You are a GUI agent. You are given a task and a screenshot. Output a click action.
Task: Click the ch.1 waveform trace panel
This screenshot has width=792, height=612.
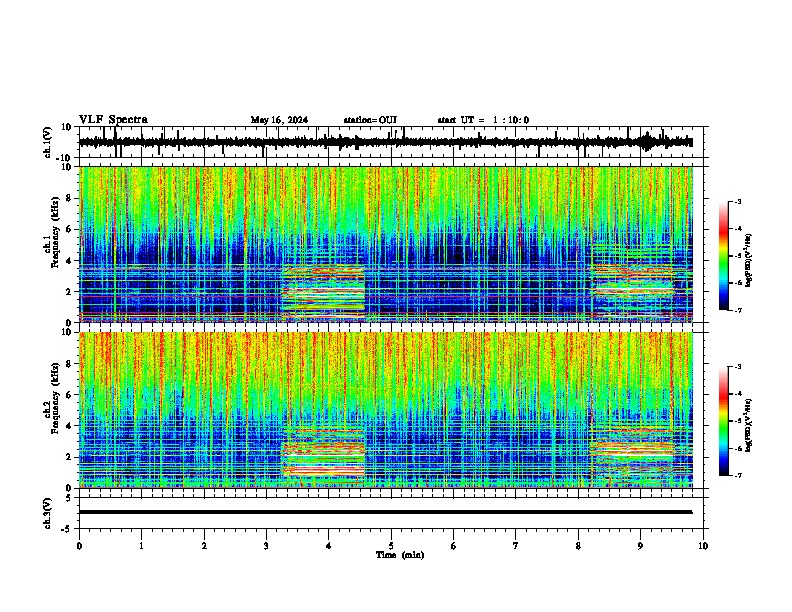[393, 142]
